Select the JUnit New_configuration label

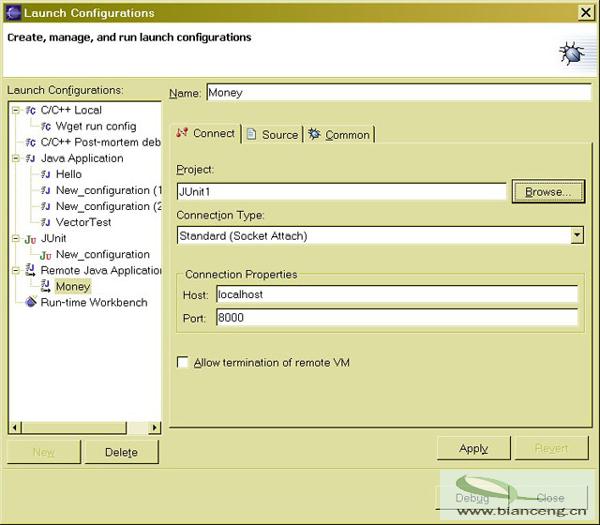click(x=103, y=254)
